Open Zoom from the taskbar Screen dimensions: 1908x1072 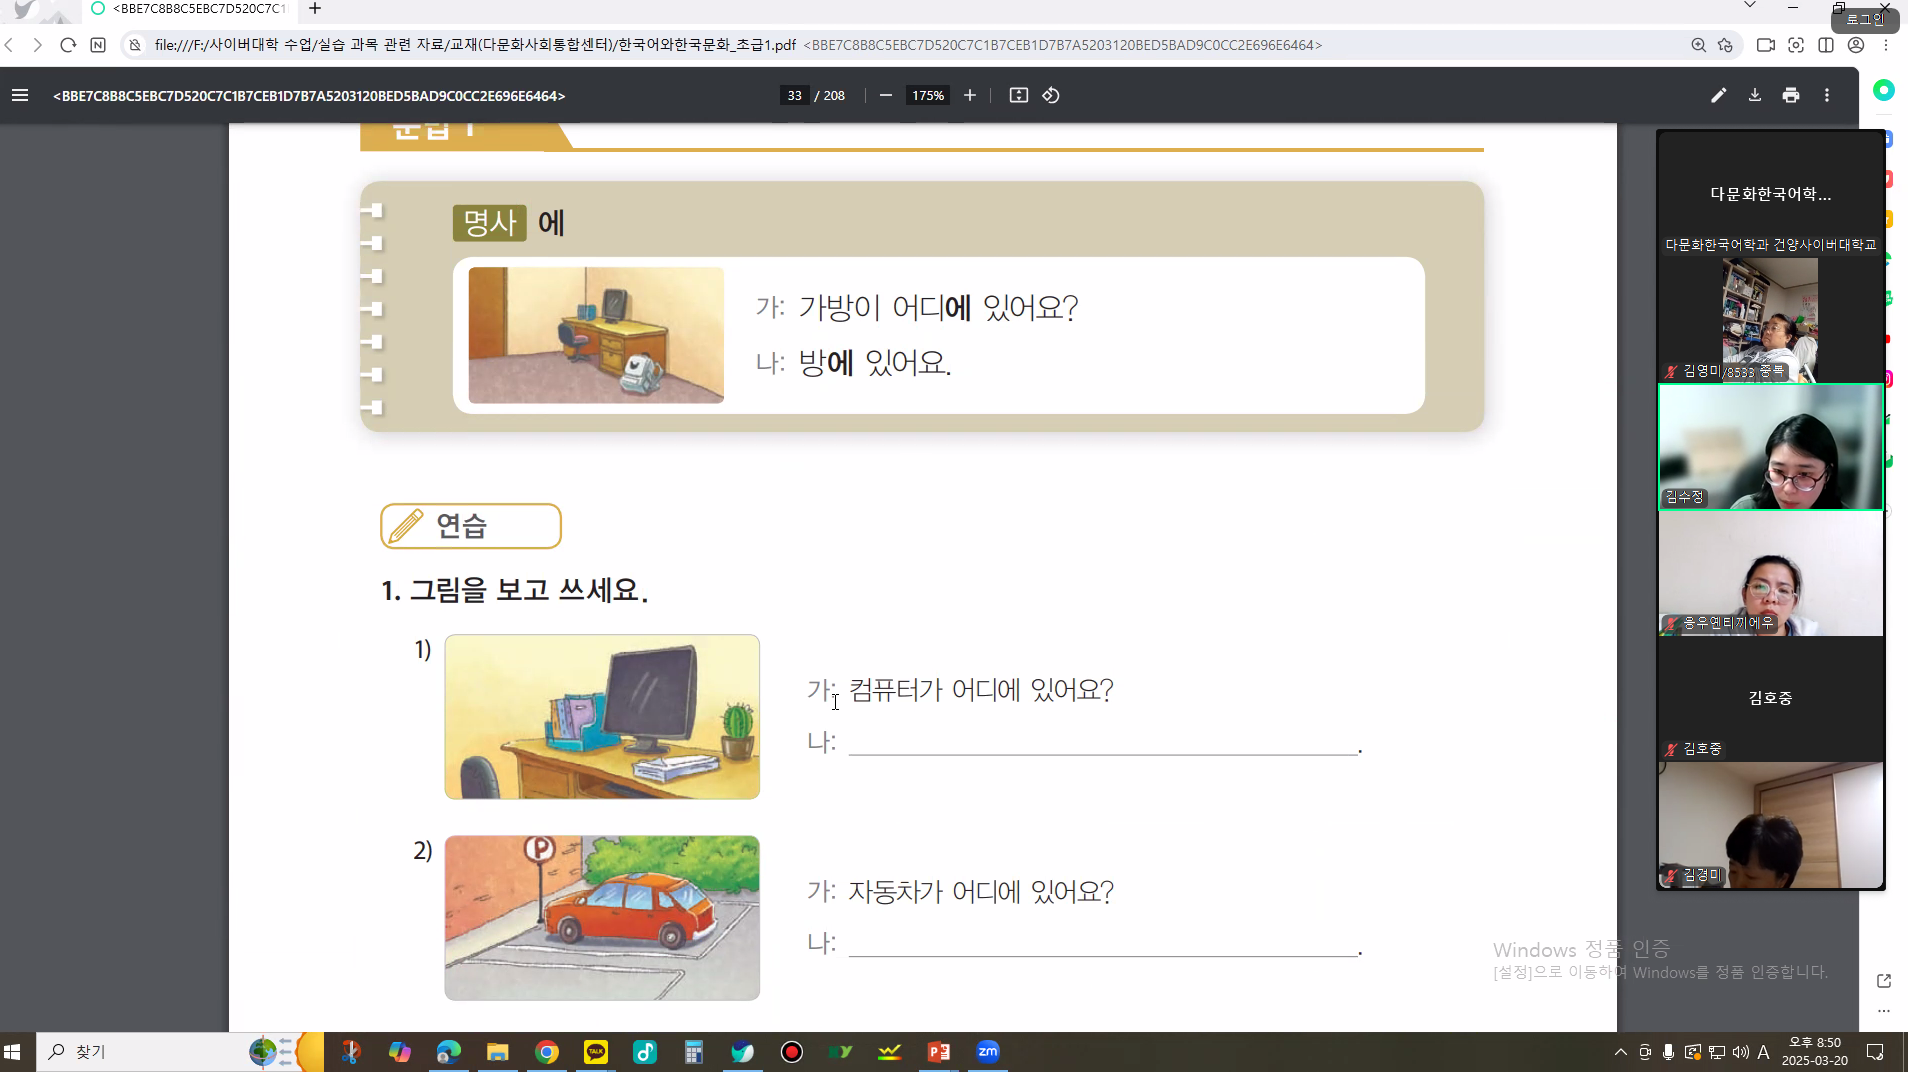click(987, 1052)
